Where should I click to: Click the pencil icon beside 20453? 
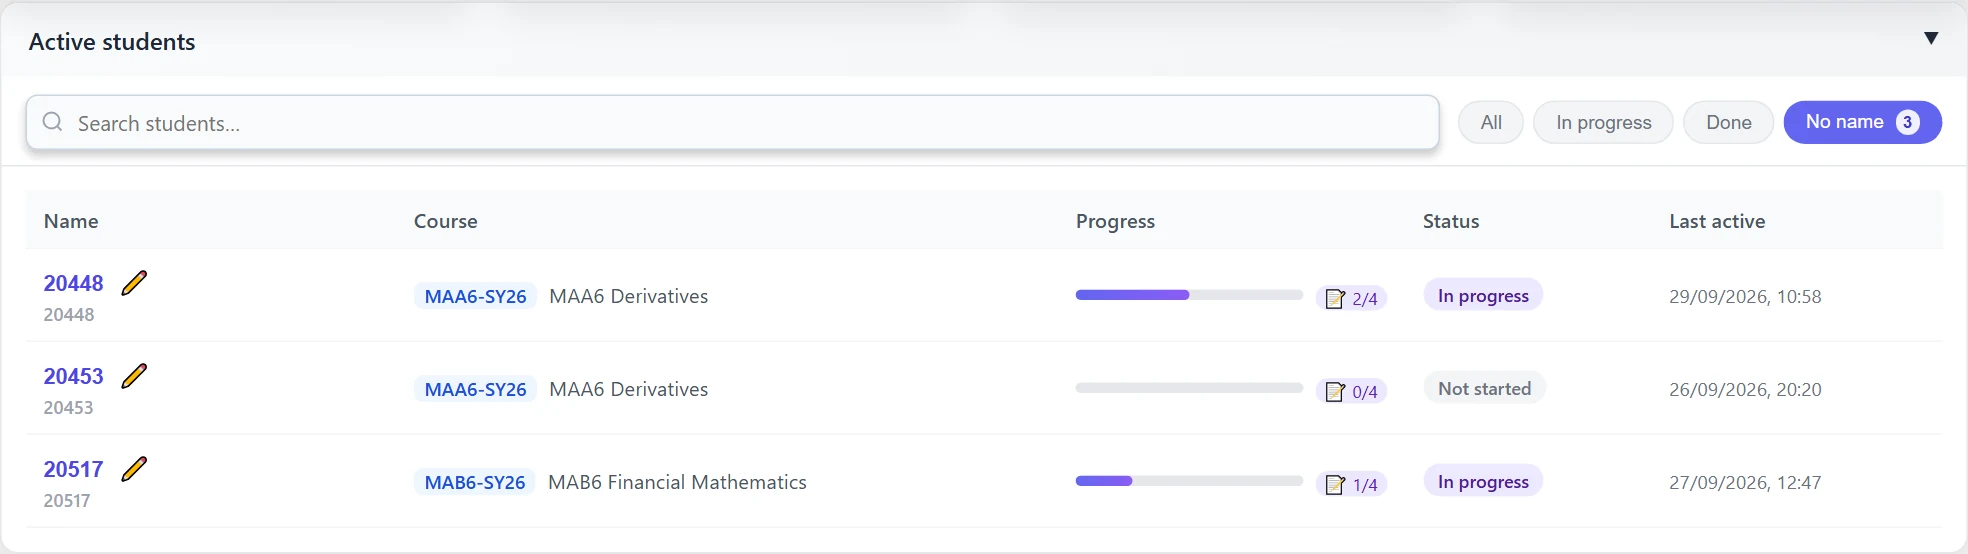click(134, 376)
